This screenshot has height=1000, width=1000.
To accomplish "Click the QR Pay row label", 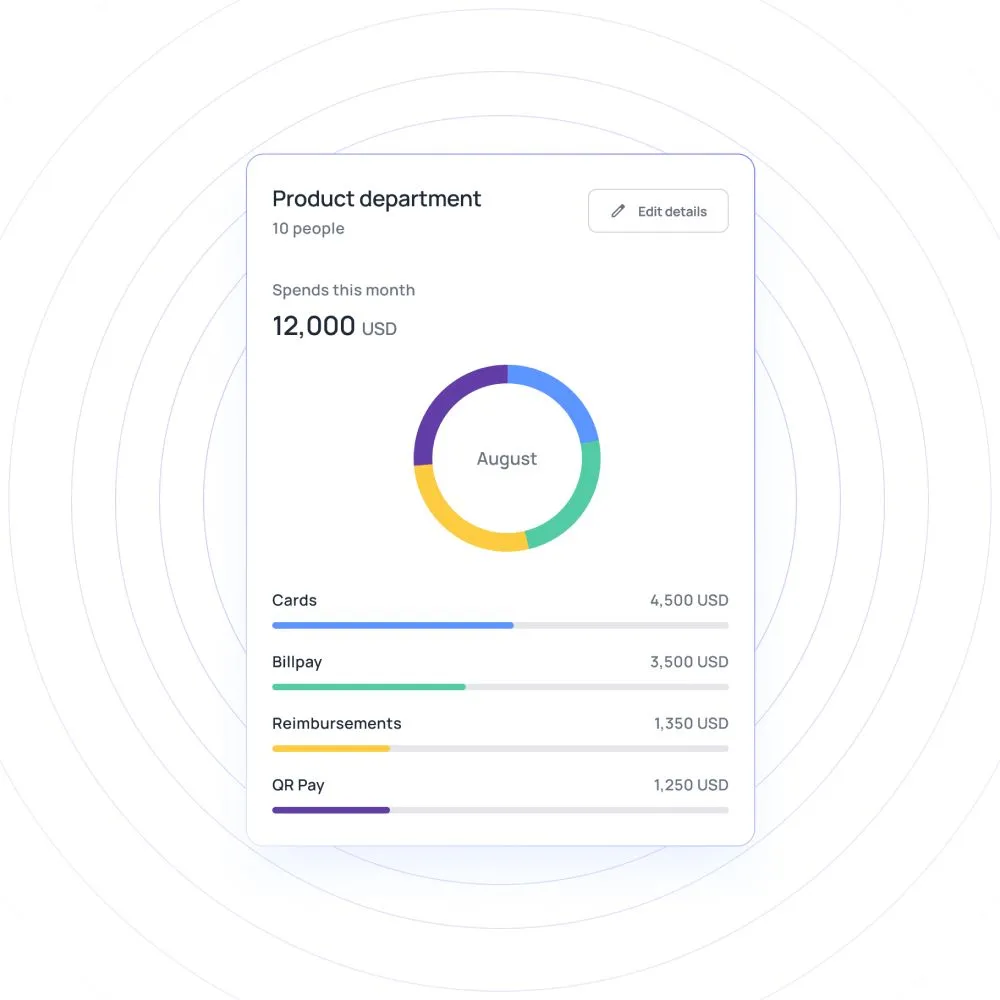I will point(298,785).
